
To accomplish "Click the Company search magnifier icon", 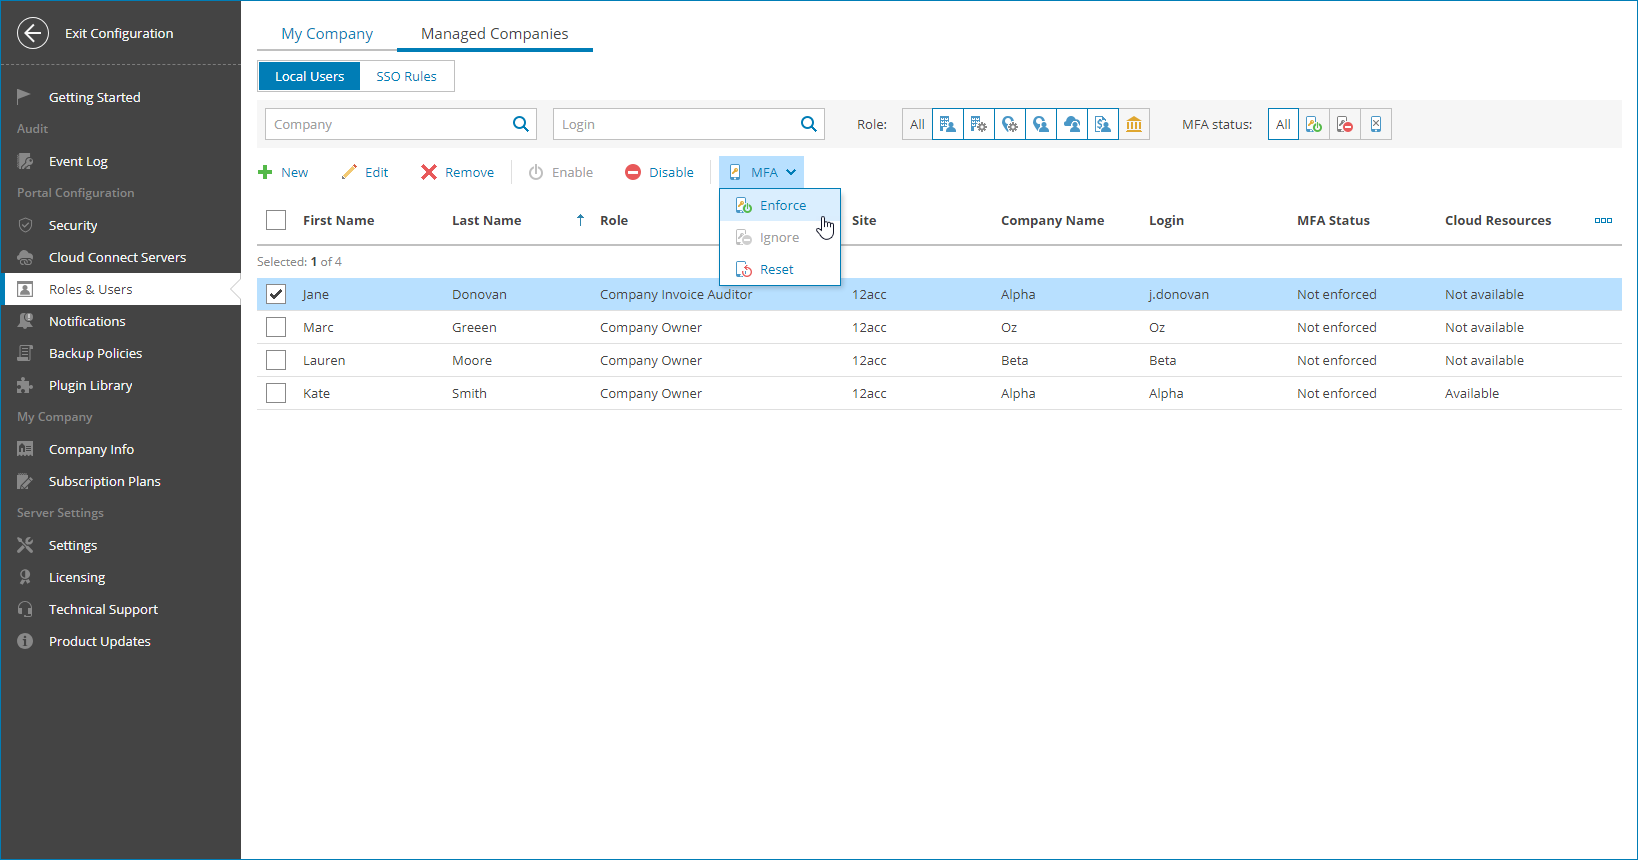I will tap(521, 124).
